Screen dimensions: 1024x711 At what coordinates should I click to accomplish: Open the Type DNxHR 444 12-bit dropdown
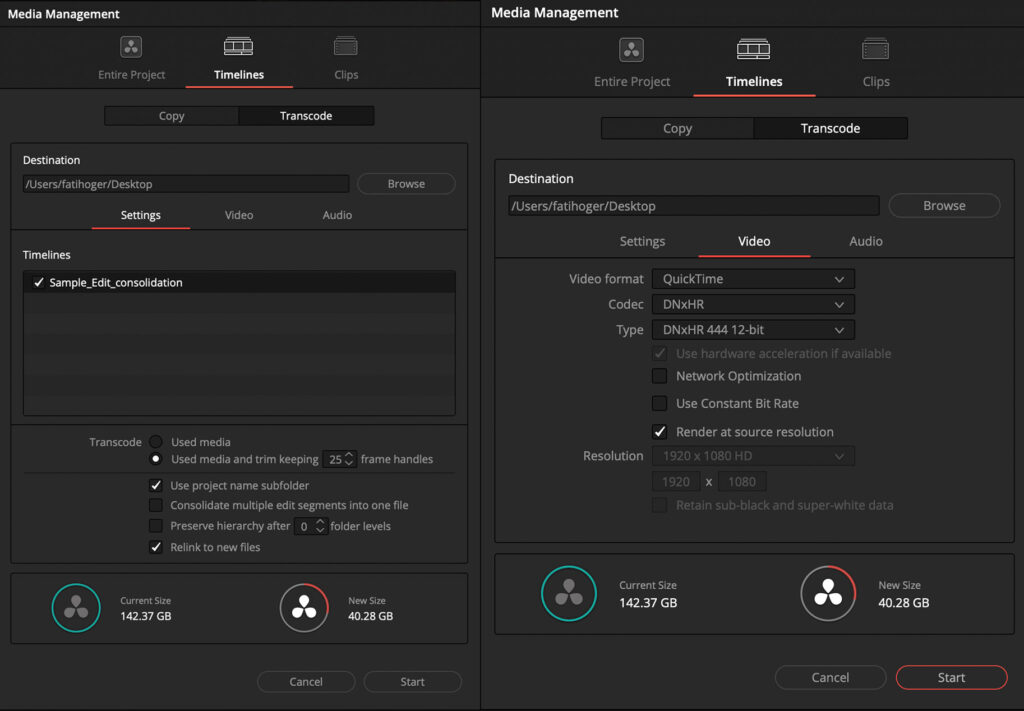point(753,330)
